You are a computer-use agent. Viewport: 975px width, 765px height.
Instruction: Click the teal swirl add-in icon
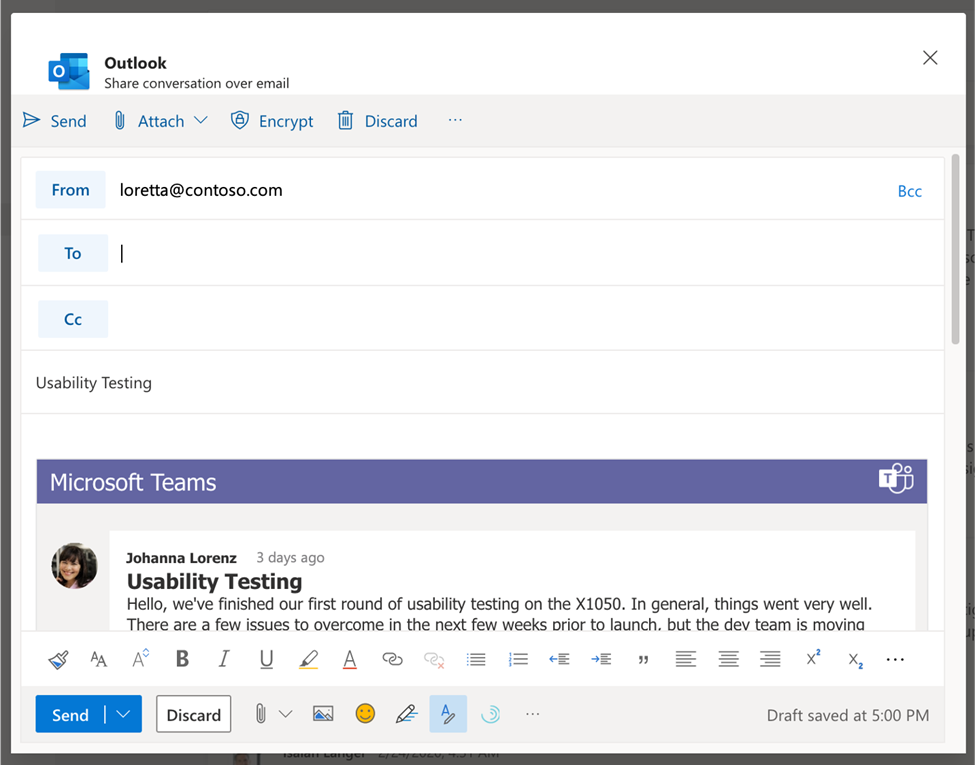pos(490,714)
